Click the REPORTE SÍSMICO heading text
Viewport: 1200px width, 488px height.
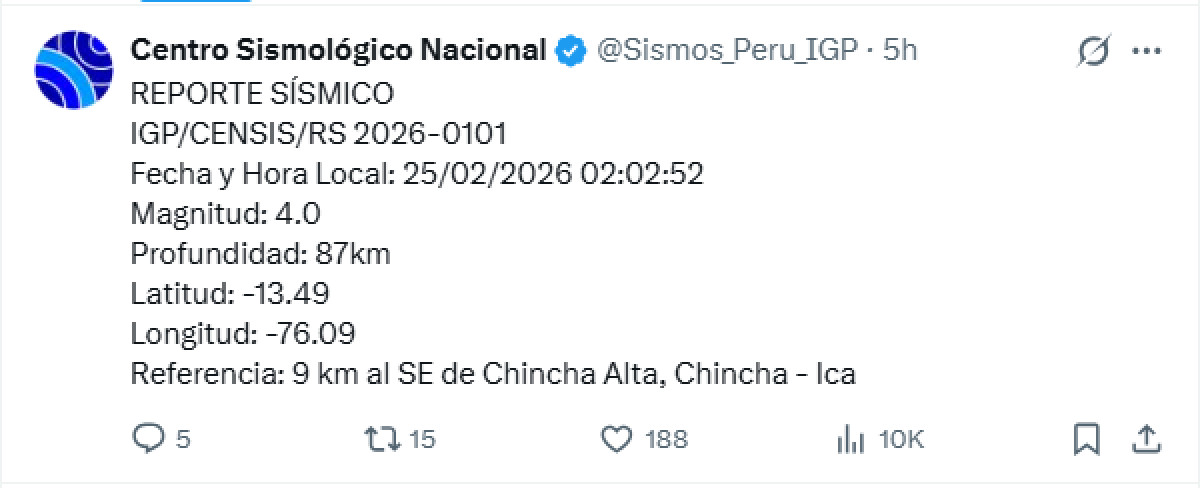pos(262,94)
